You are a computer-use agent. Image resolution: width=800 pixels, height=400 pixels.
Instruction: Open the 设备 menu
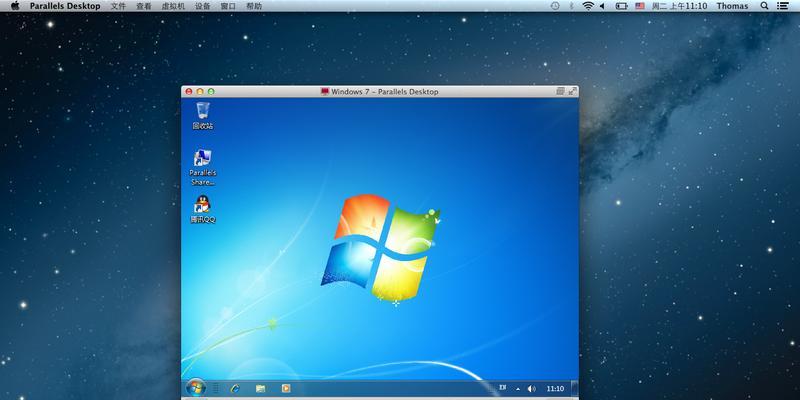(x=203, y=6)
